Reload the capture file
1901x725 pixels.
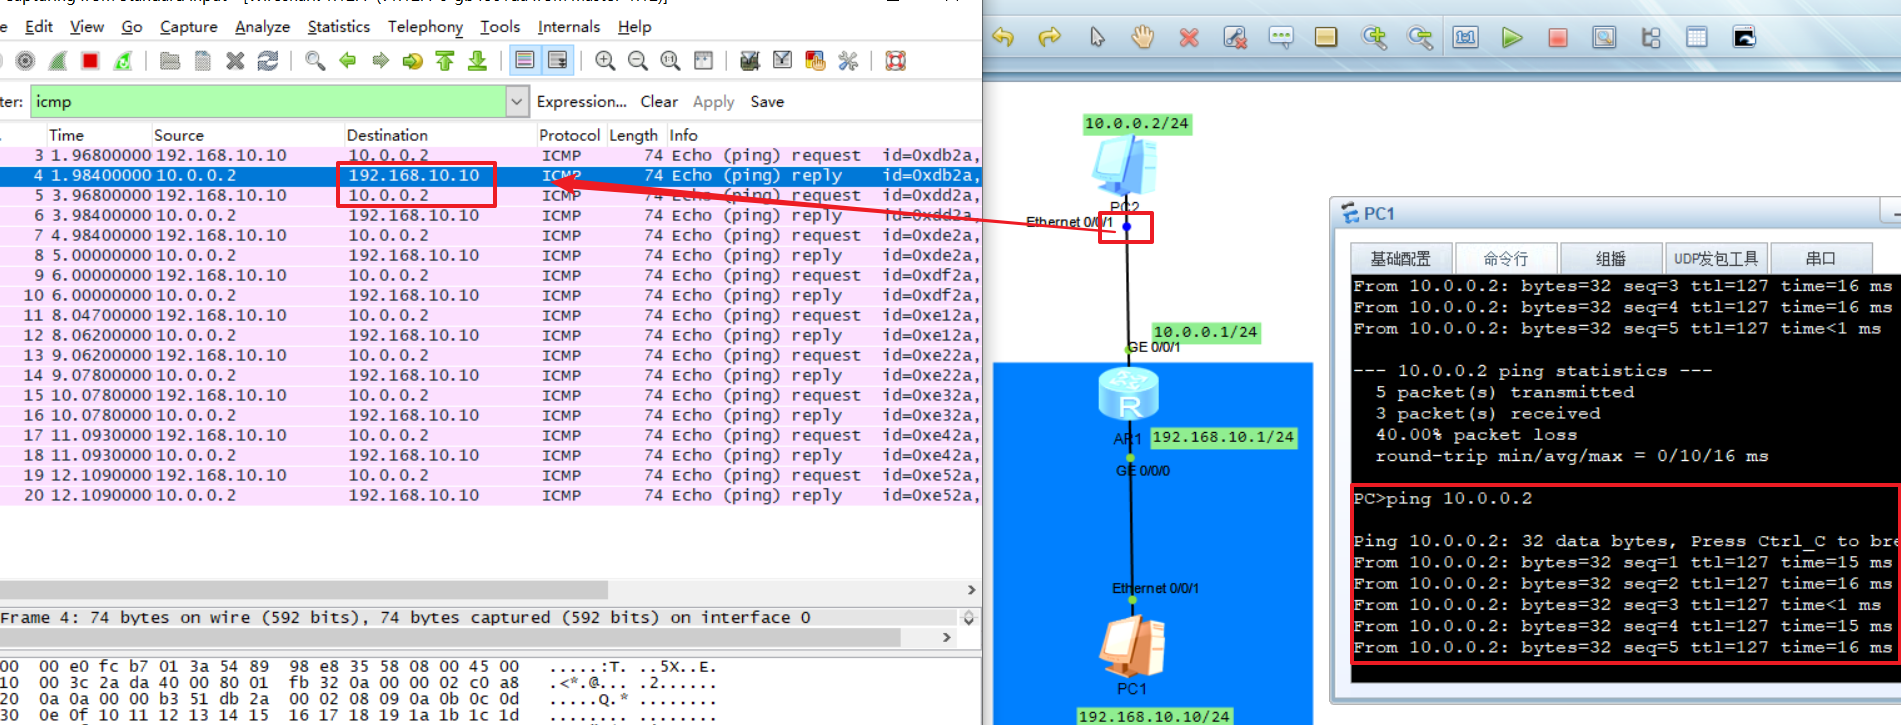tap(268, 61)
